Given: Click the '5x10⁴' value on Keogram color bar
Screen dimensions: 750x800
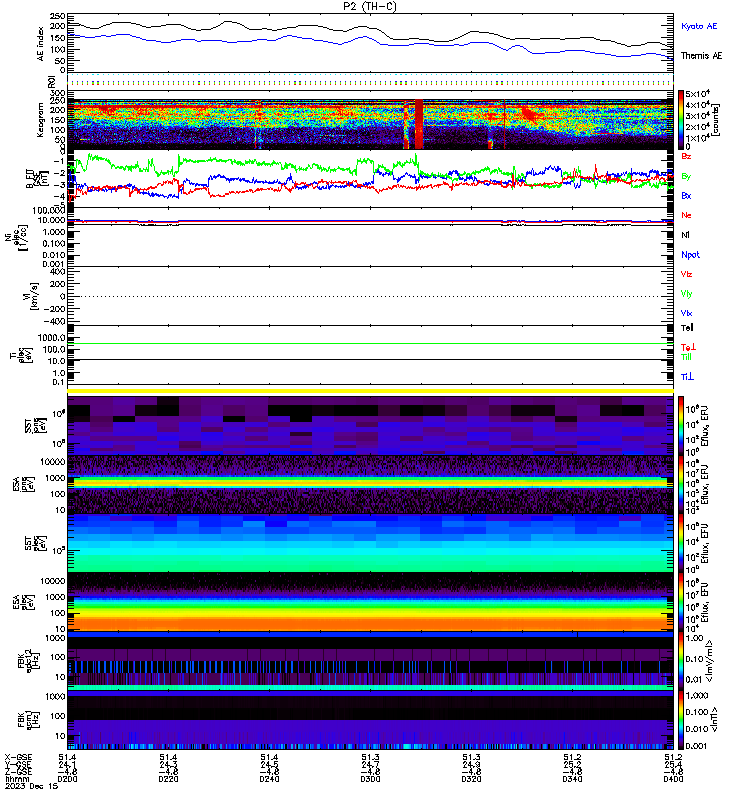Looking at the screenshot, I should coord(697,94).
